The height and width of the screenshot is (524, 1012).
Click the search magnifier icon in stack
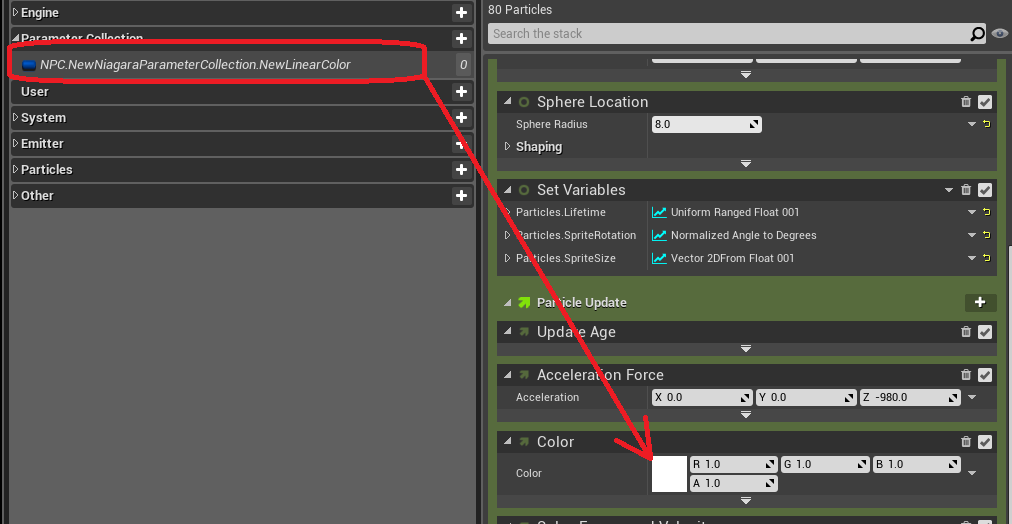tap(978, 34)
